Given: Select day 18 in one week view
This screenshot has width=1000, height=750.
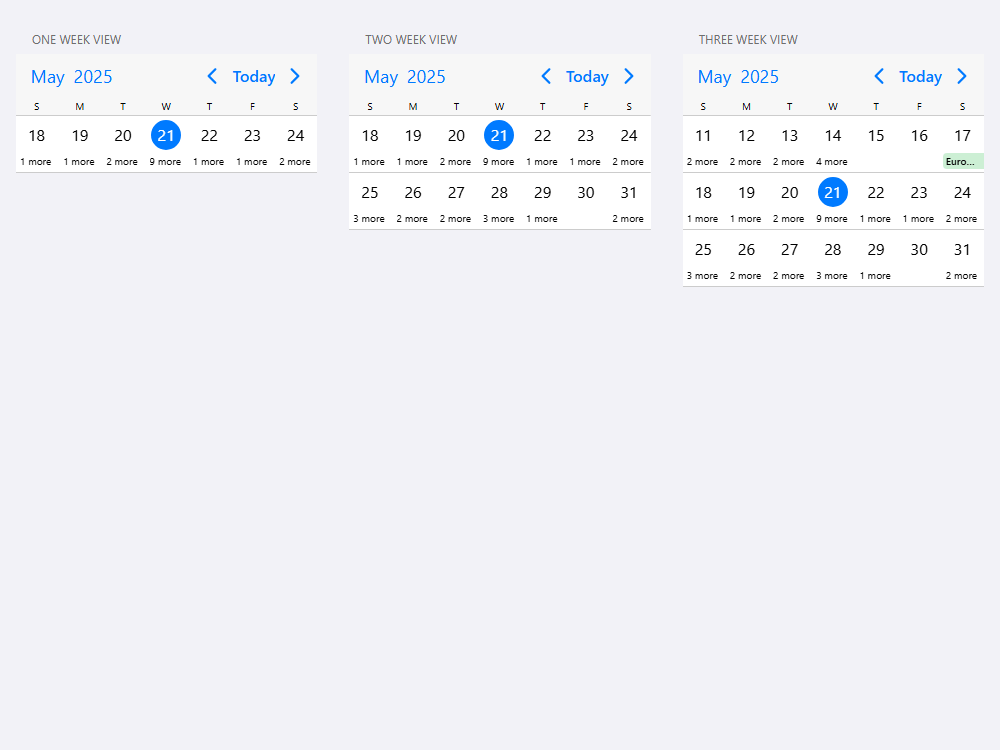Looking at the screenshot, I should (x=37, y=135).
